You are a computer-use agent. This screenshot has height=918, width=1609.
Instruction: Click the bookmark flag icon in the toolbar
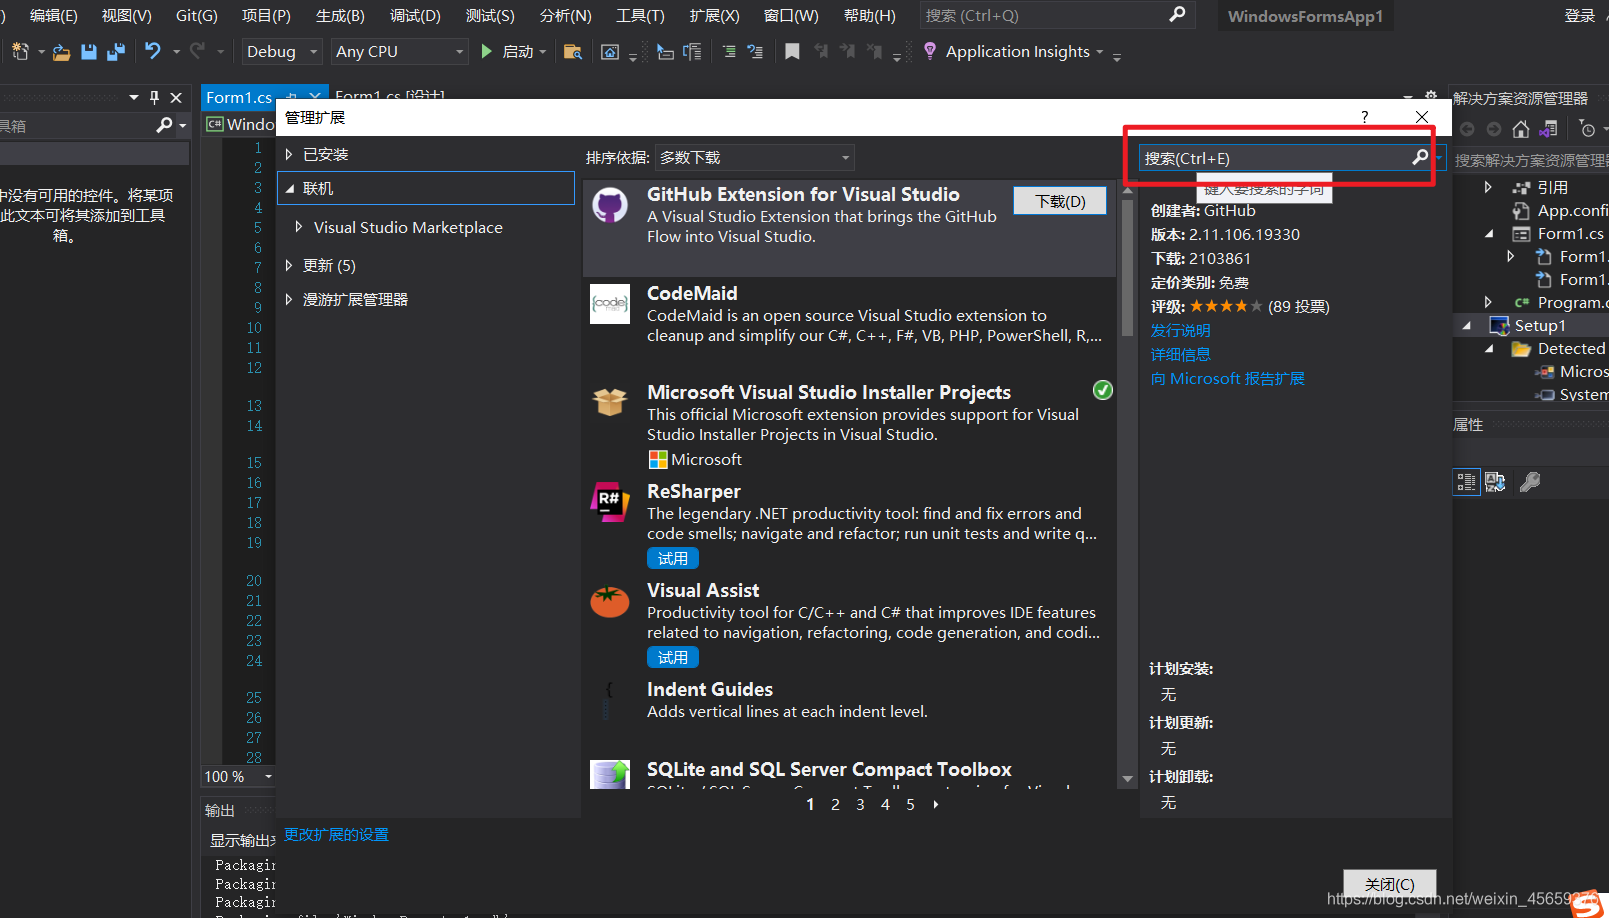[x=792, y=51]
